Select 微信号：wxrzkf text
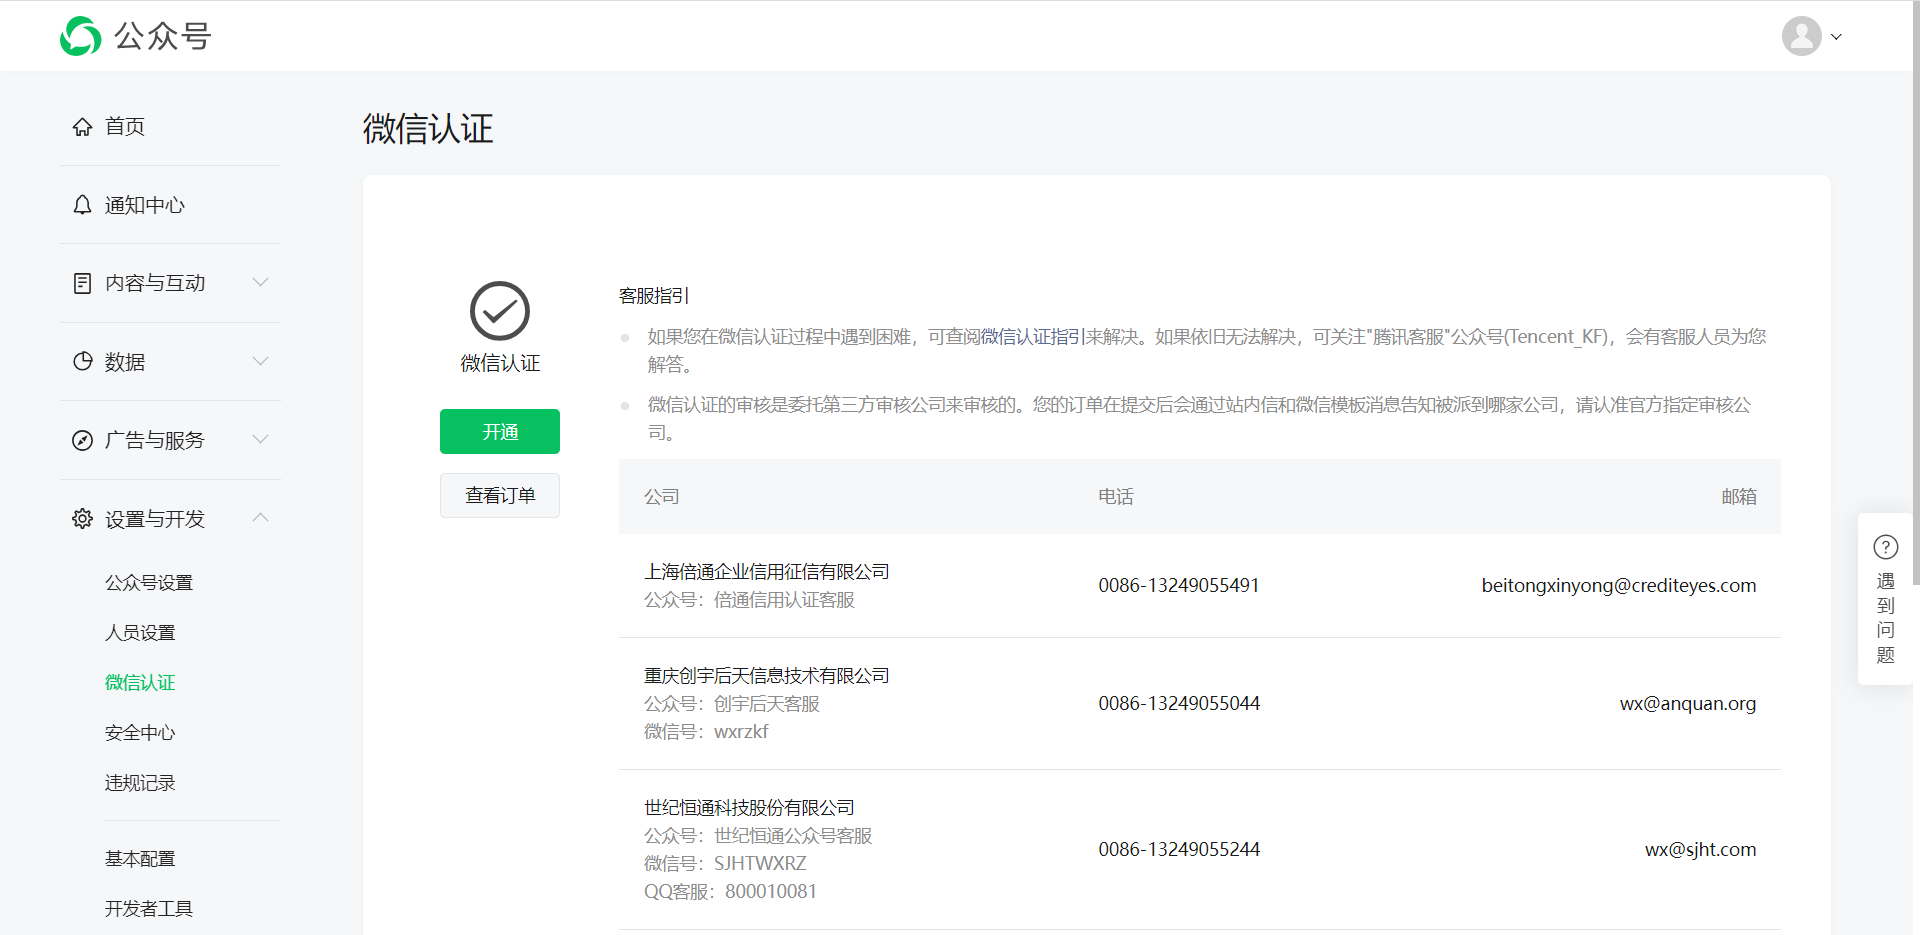This screenshot has width=1920, height=935. (706, 731)
